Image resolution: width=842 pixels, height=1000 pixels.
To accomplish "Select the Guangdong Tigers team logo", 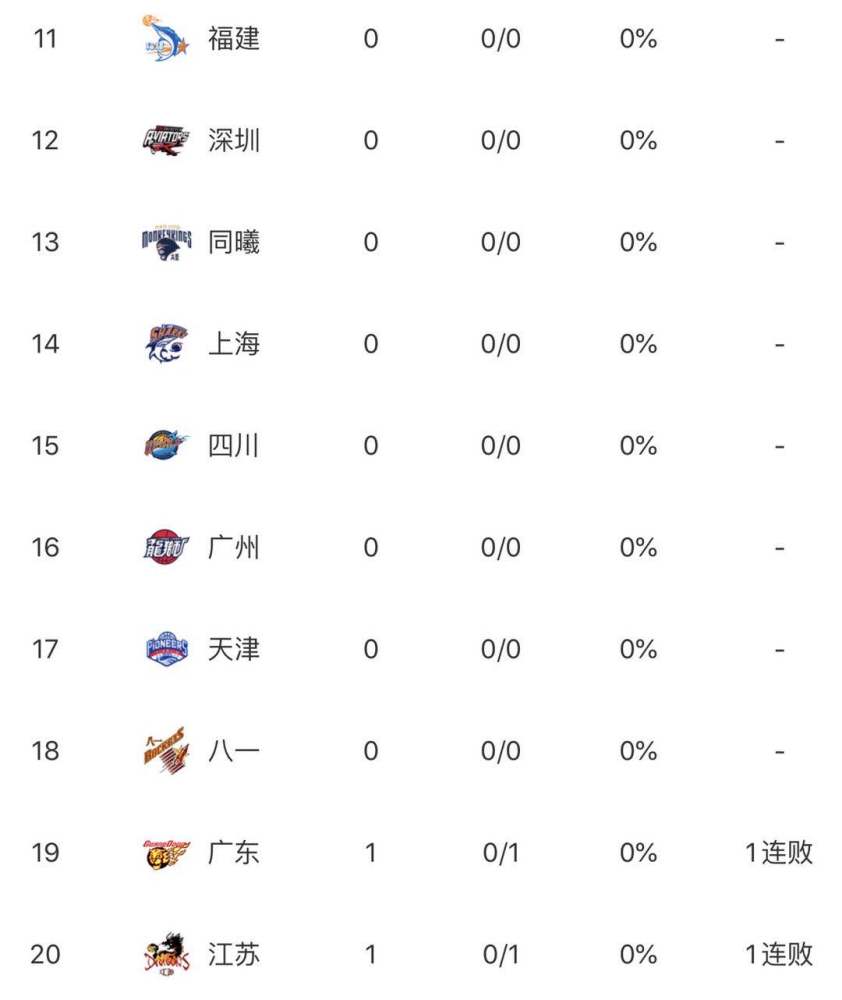I will click(x=166, y=853).
